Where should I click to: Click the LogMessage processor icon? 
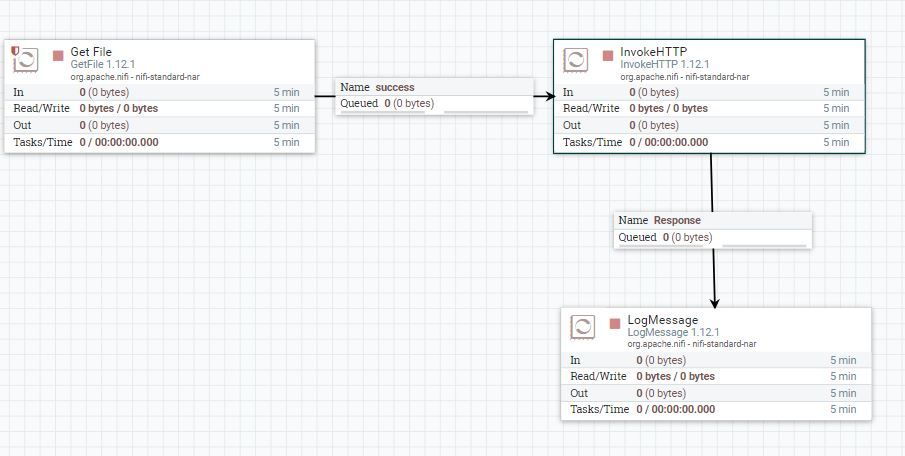tap(582, 327)
